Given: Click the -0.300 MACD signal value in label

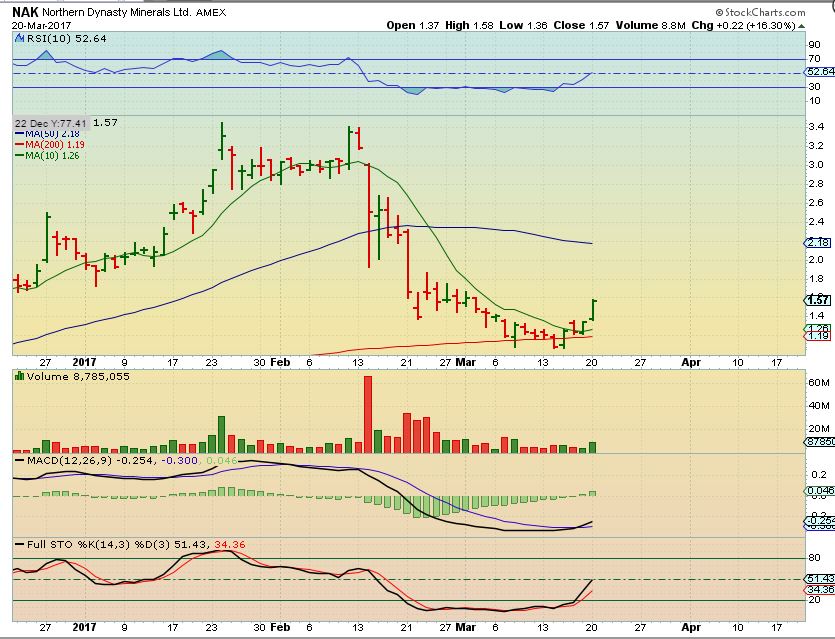Looking at the screenshot, I should [x=178, y=460].
